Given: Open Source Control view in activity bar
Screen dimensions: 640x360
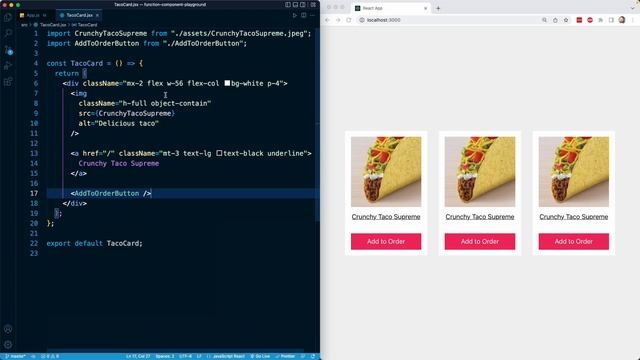Looking at the screenshot, I should [x=8, y=50].
